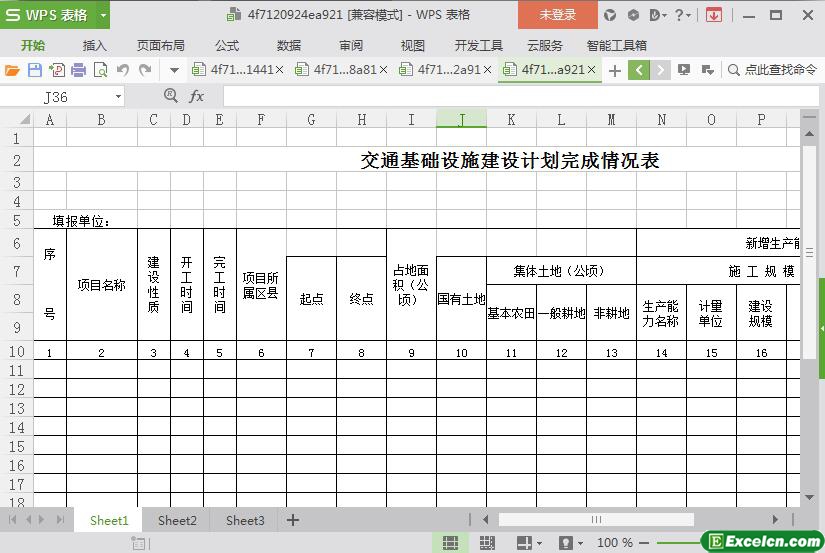Add a new document tab with plus
The width and height of the screenshot is (825, 553).
coord(615,70)
